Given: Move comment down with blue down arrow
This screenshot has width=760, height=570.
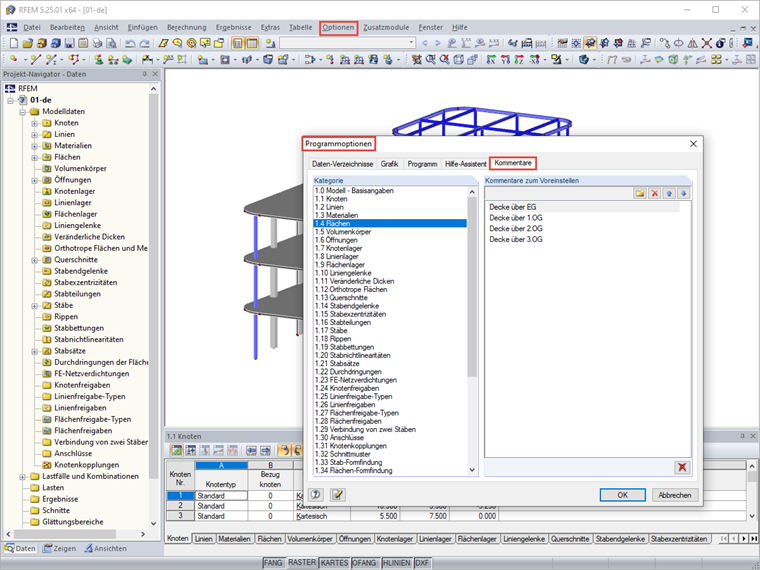Looking at the screenshot, I should (683, 193).
